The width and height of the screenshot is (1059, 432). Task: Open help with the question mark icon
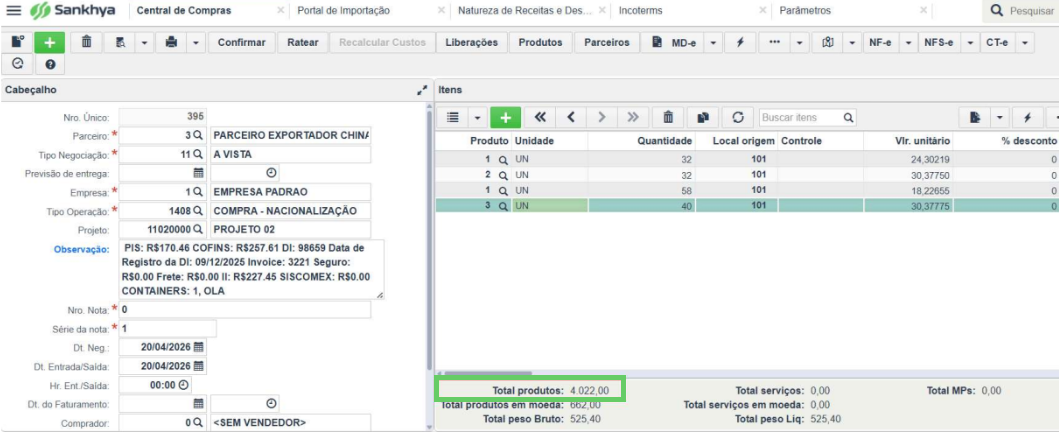click(x=49, y=65)
